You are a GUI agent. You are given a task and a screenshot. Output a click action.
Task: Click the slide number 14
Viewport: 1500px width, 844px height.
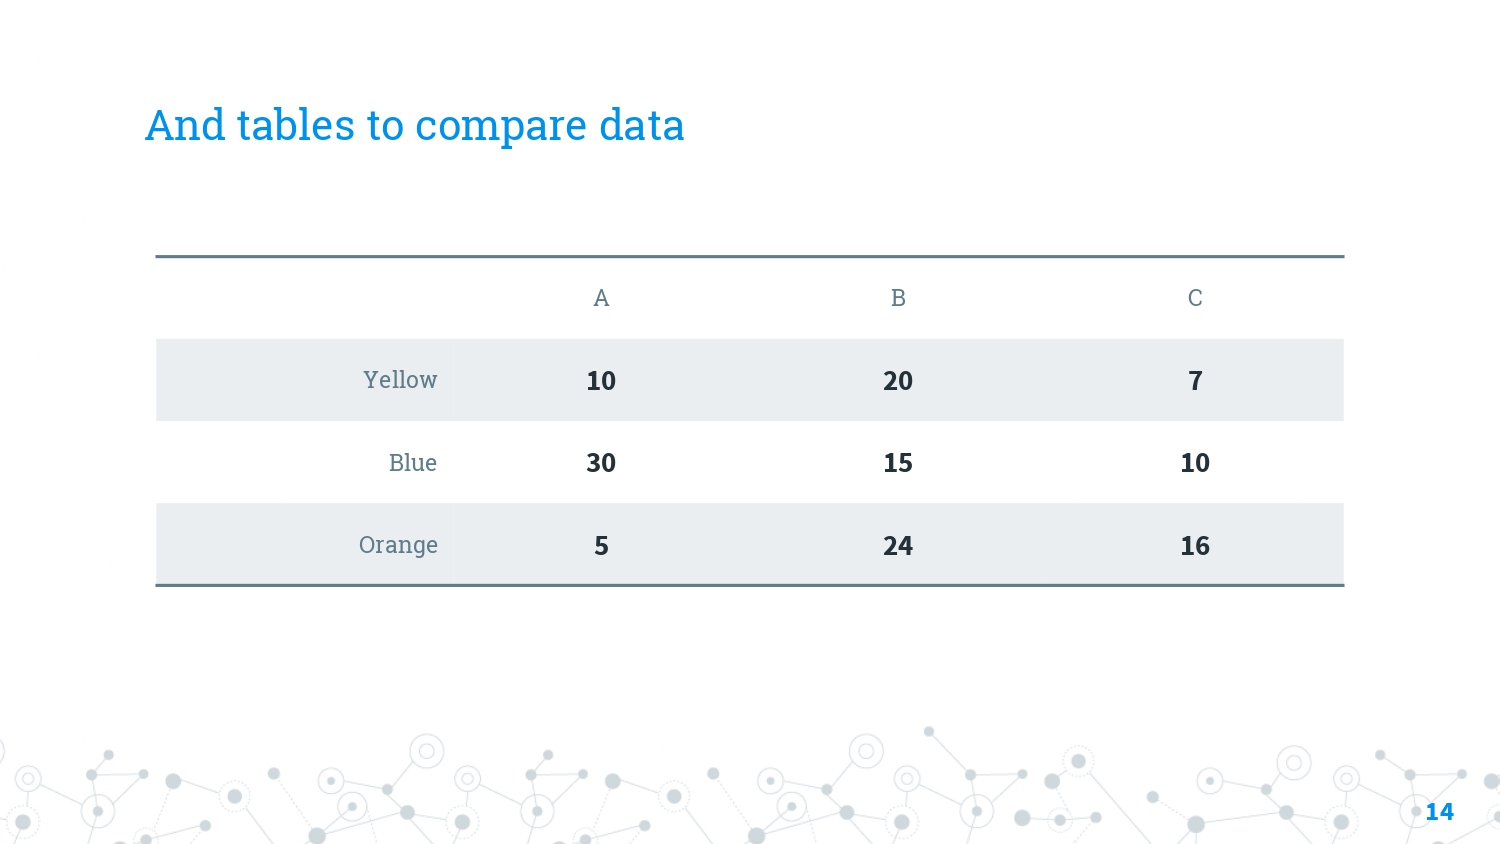[x=1439, y=812]
